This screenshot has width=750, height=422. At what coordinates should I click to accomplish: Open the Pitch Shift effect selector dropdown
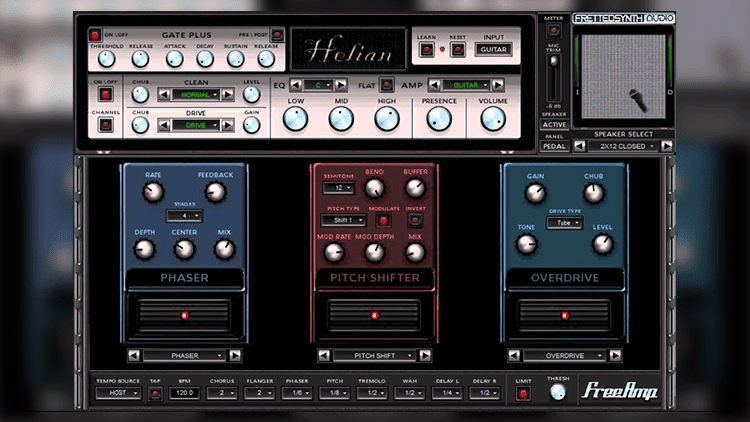pos(375,355)
